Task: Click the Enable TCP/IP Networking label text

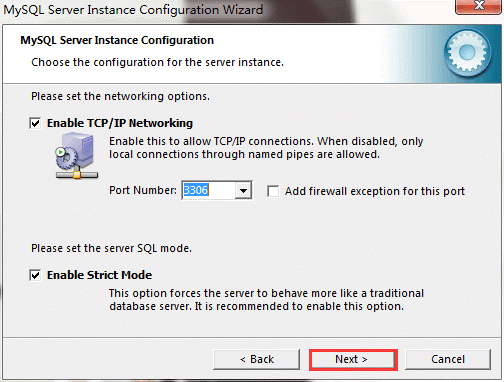Action: coord(120,123)
